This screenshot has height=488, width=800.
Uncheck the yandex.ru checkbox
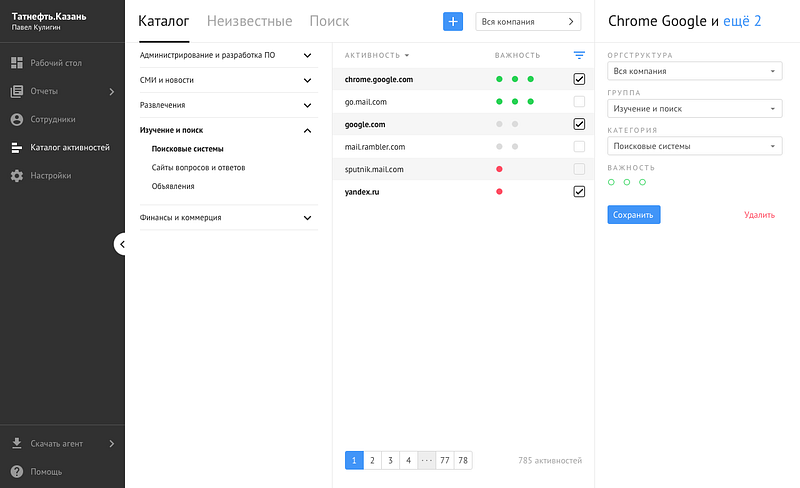(579, 191)
